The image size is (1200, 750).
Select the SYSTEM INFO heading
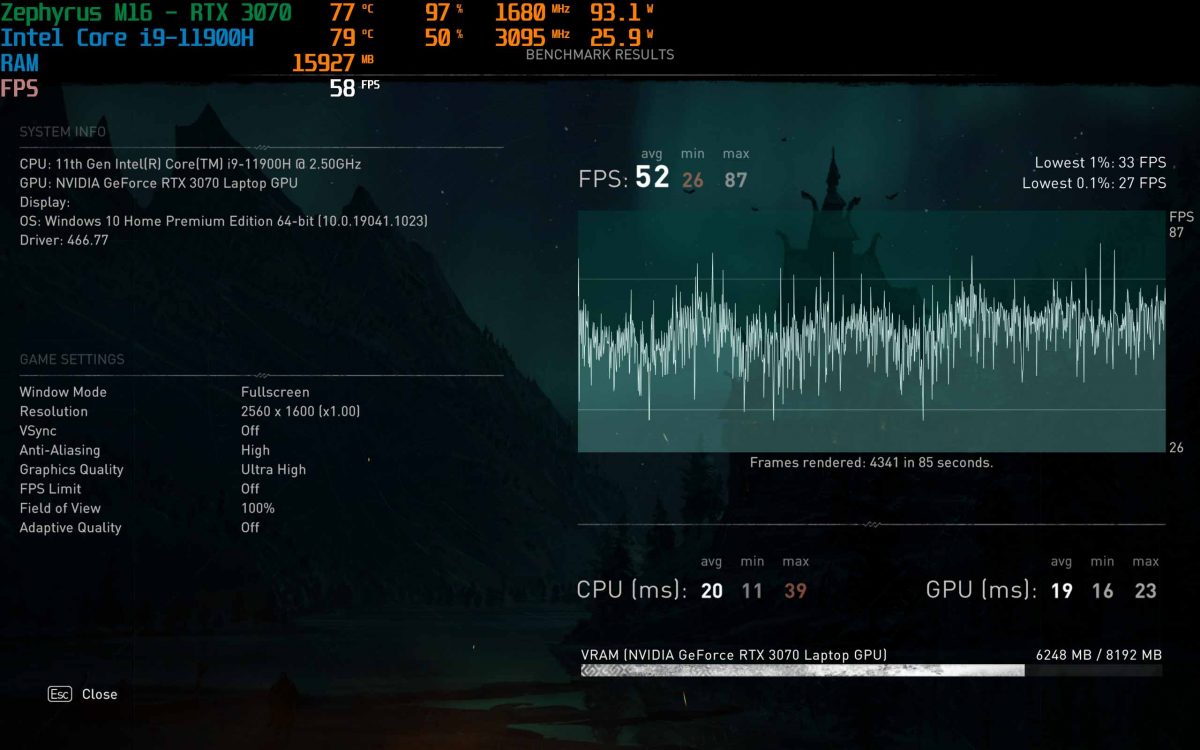click(63, 132)
